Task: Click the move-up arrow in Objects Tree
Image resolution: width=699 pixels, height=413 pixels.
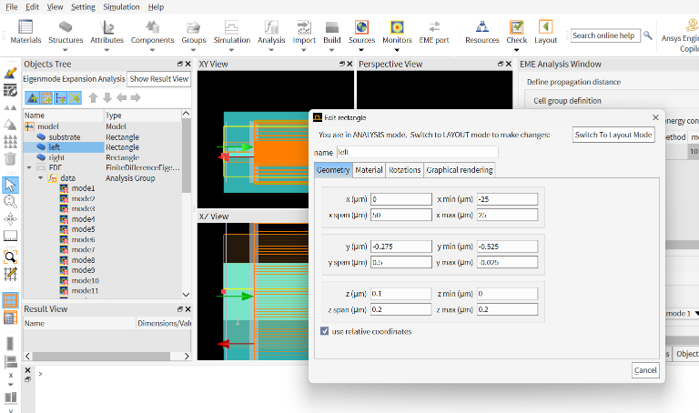Action: [93, 98]
